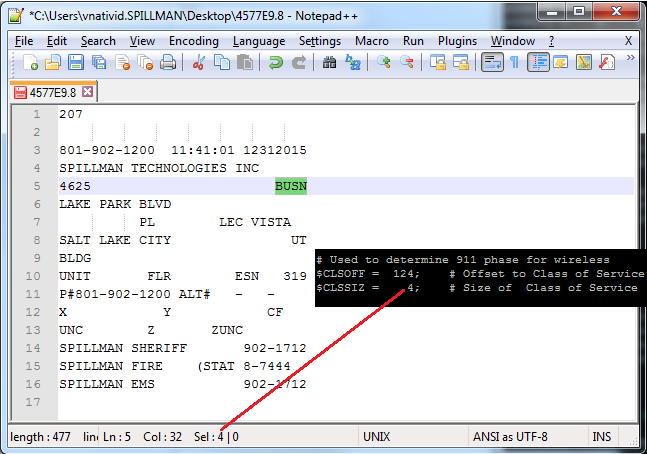Open the Plugins menu

(x=457, y=41)
